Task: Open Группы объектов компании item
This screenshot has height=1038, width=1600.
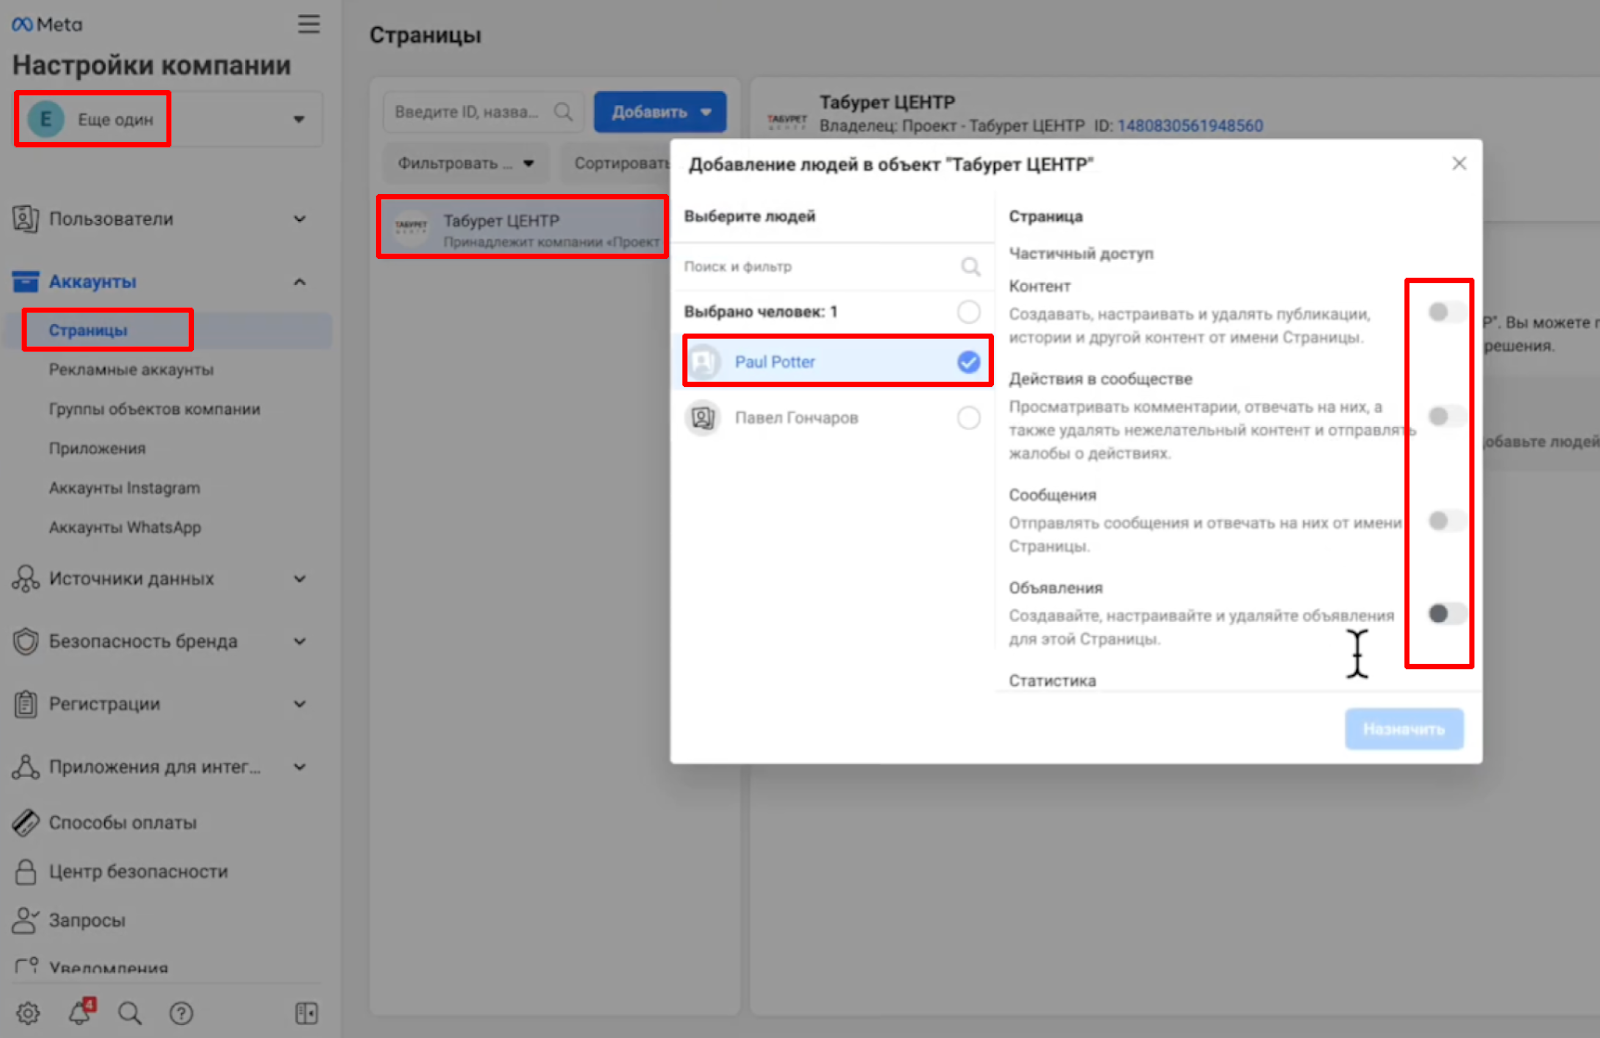Action: pos(154,409)
